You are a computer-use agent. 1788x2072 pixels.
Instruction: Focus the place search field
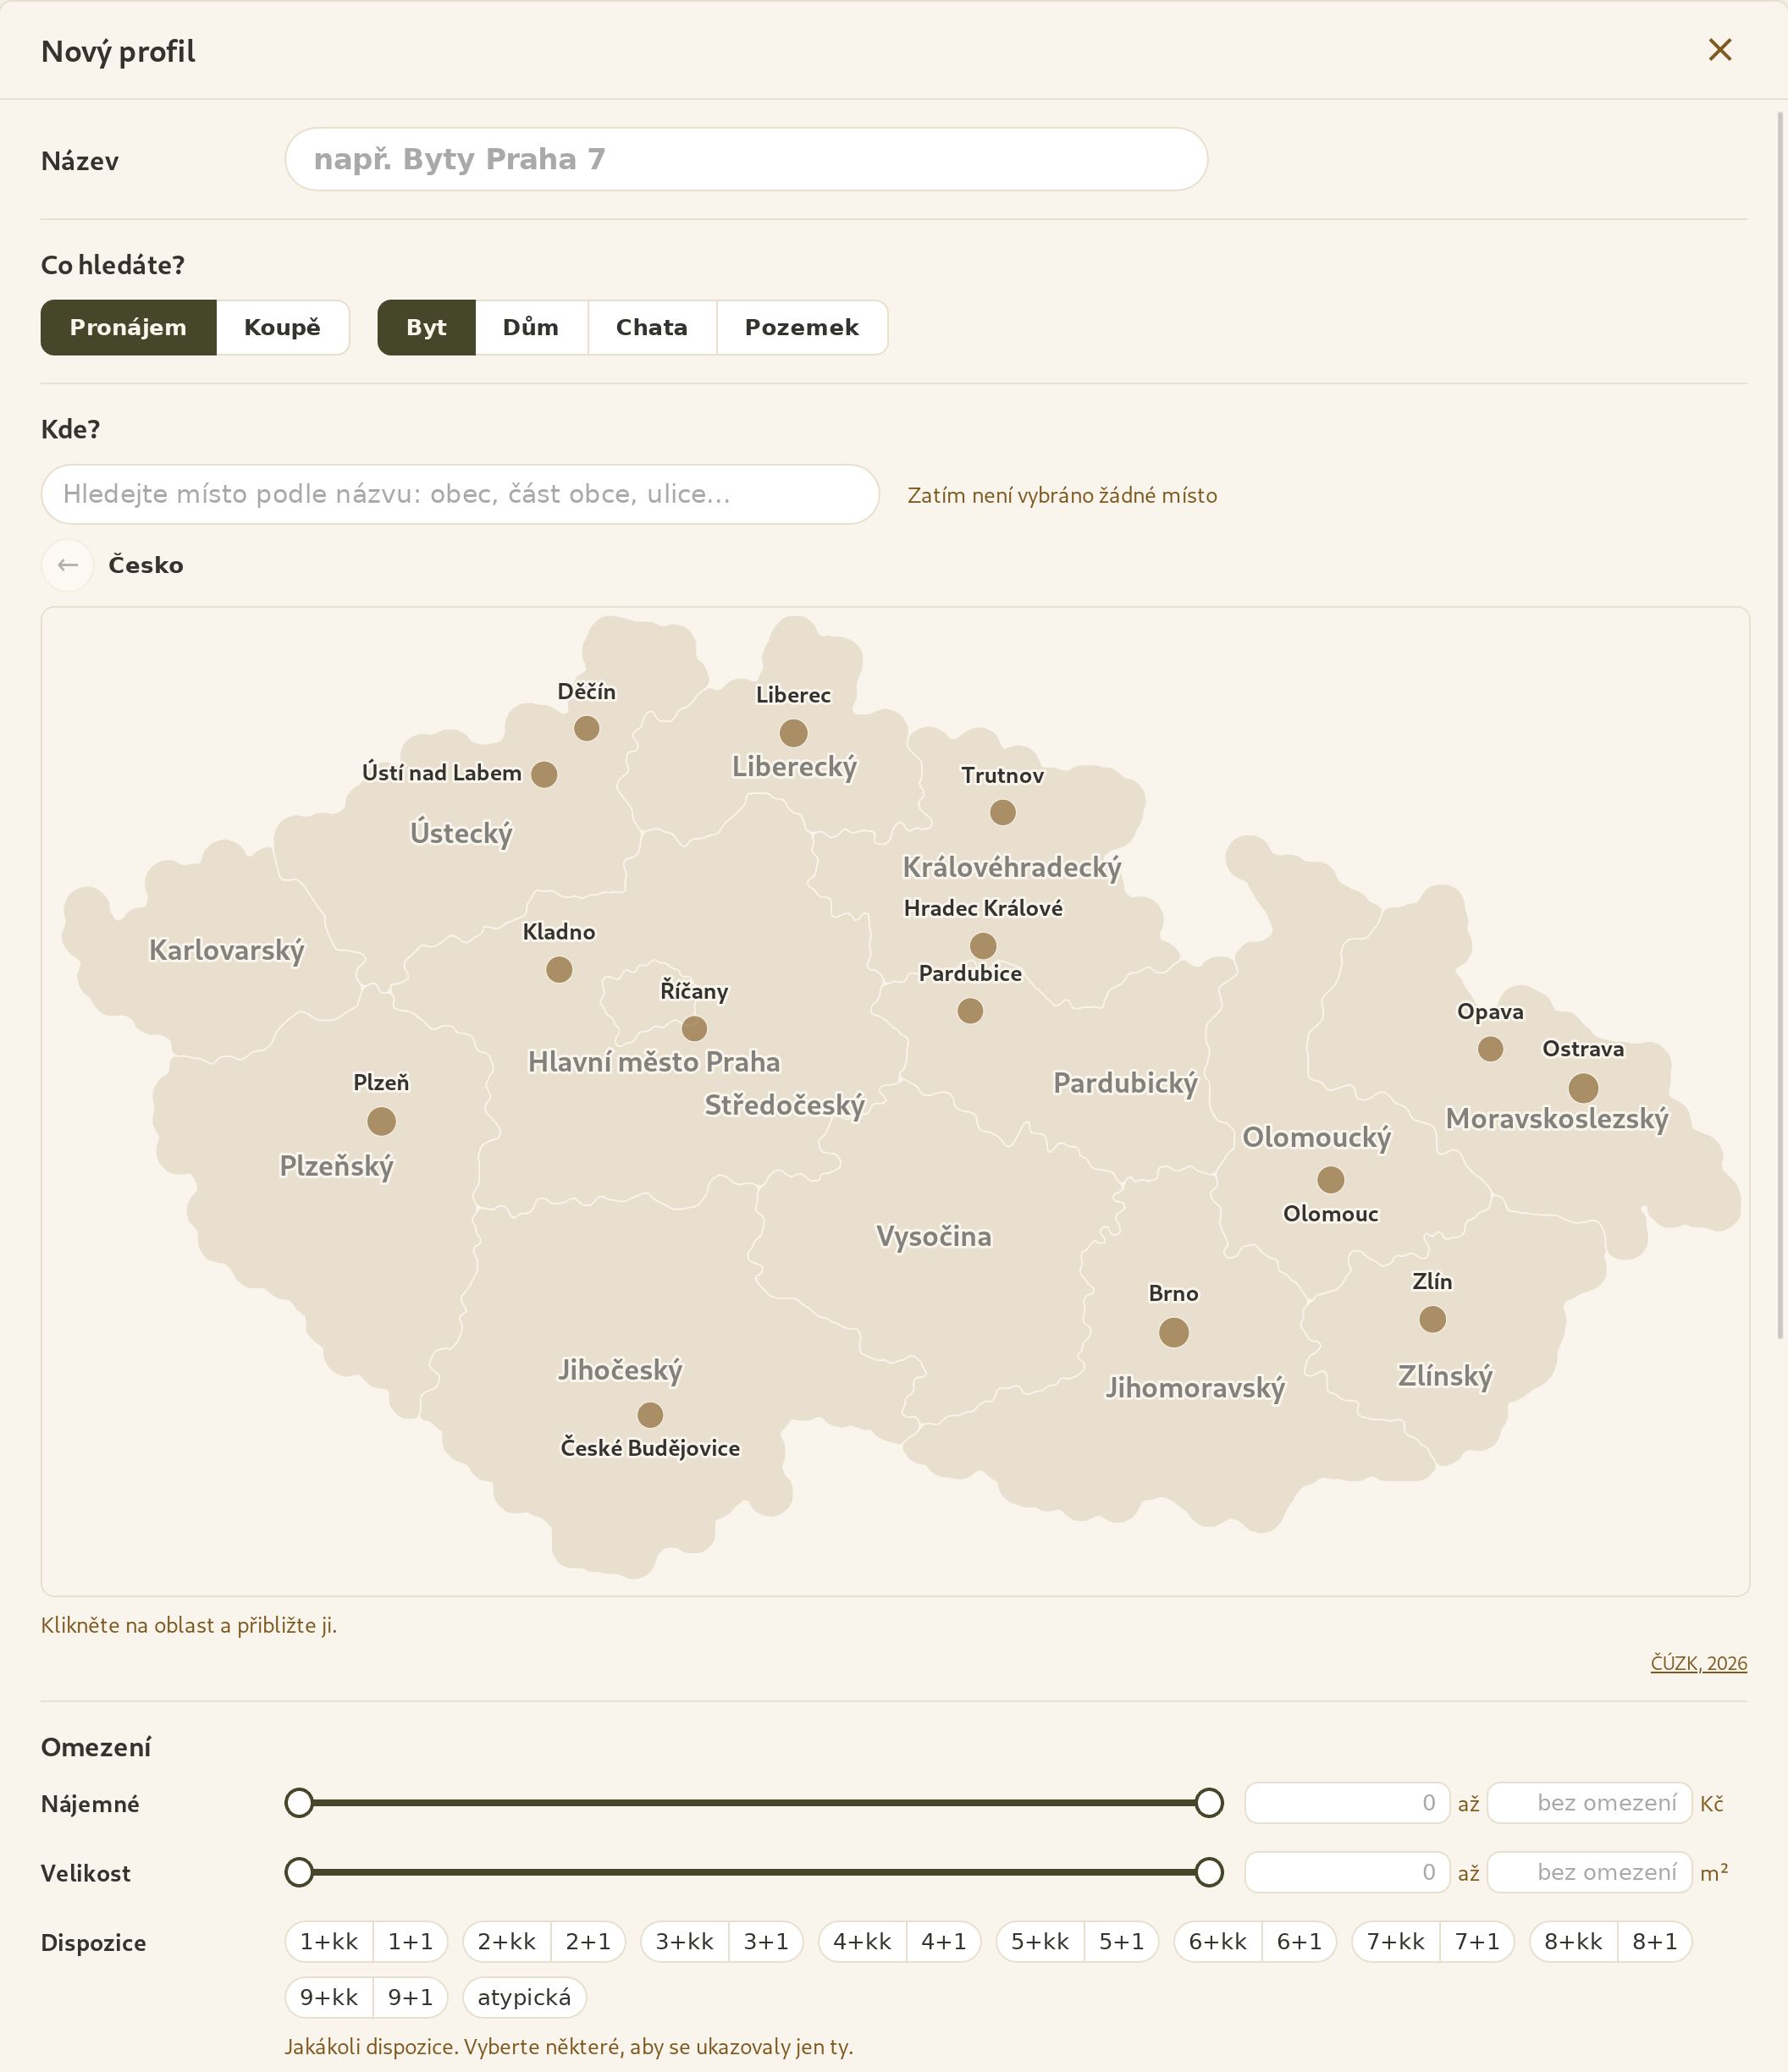click(460, 494)
